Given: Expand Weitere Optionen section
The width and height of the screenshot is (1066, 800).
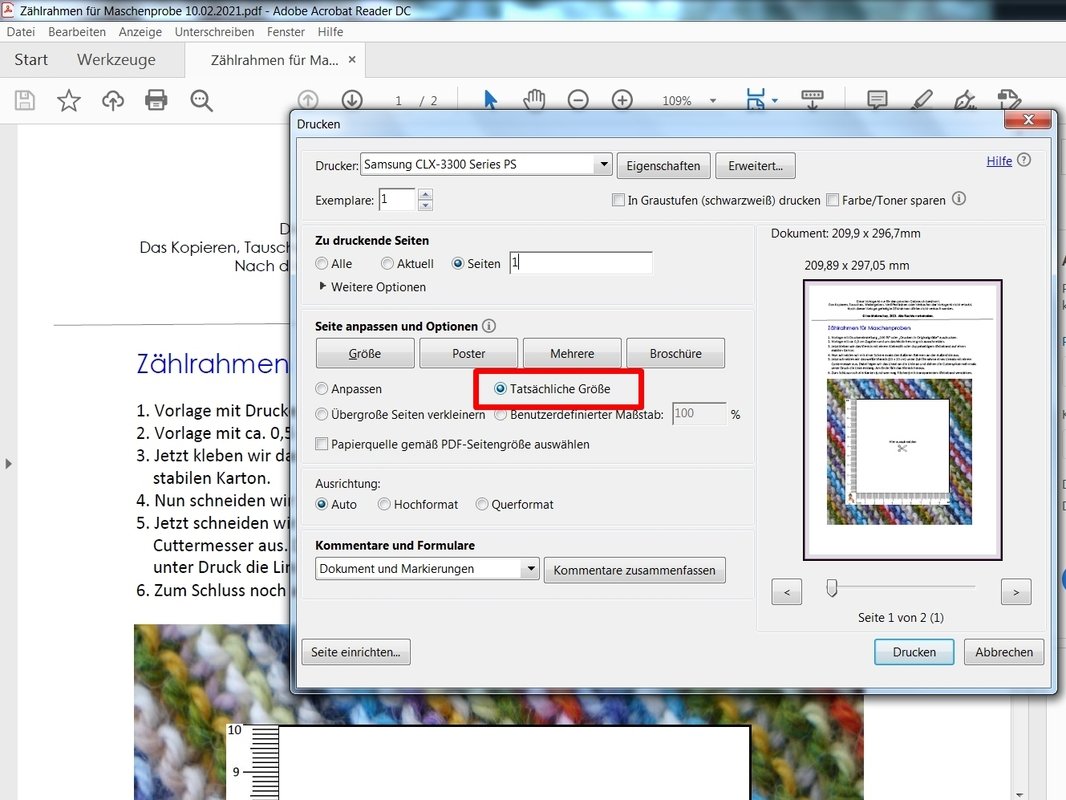Looking at the screenshot, I should 323,287.
